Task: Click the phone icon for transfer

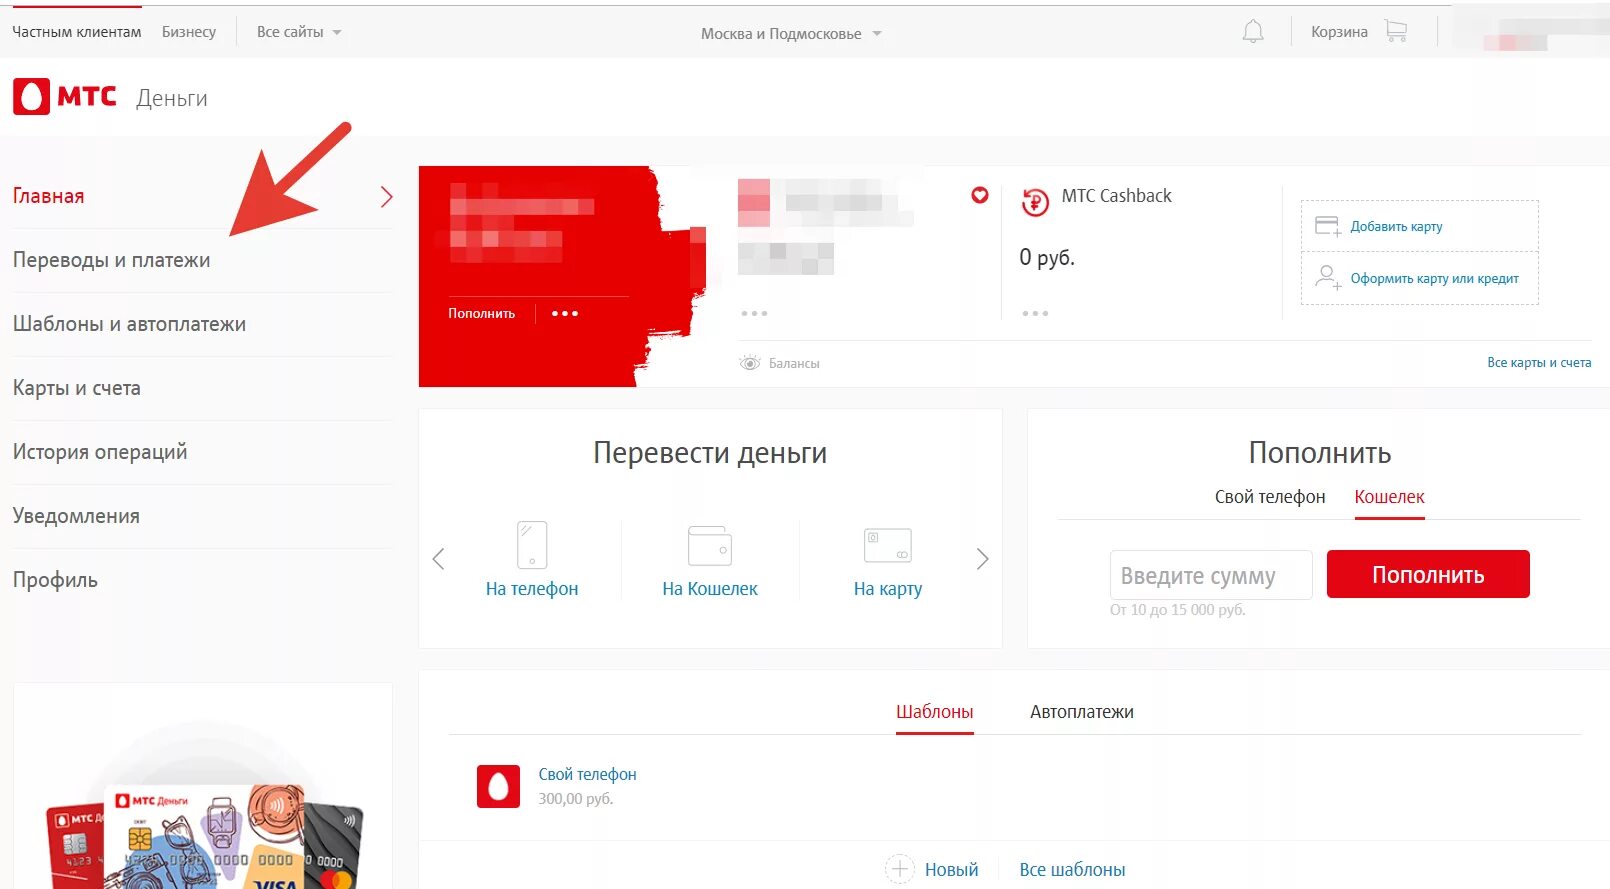Action: click(x=532, y=545)
